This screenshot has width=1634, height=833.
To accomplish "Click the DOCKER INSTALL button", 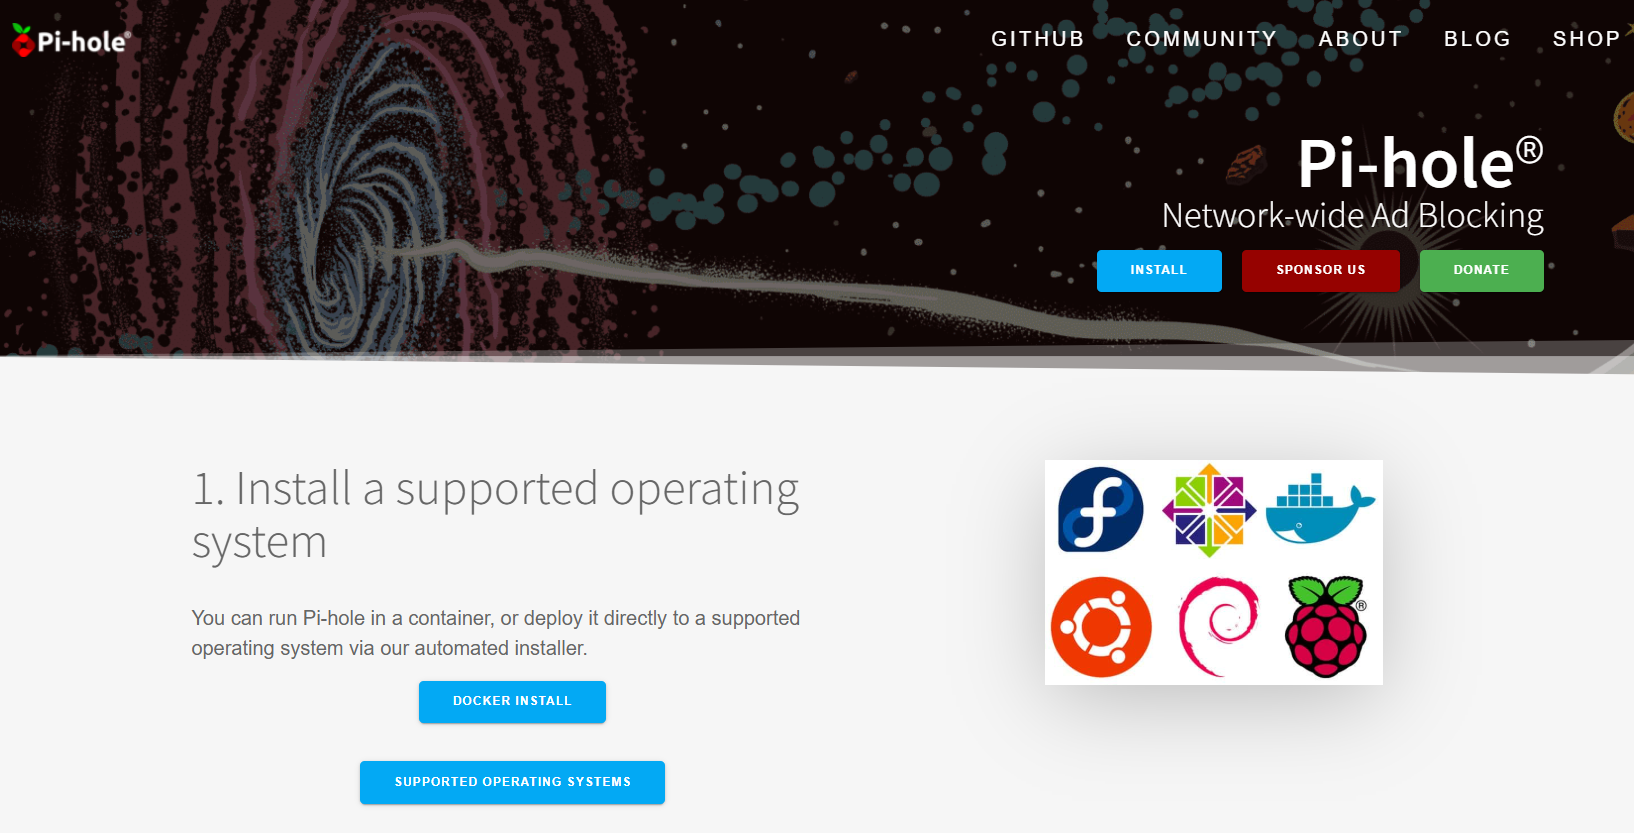I will tap(512, 702).
